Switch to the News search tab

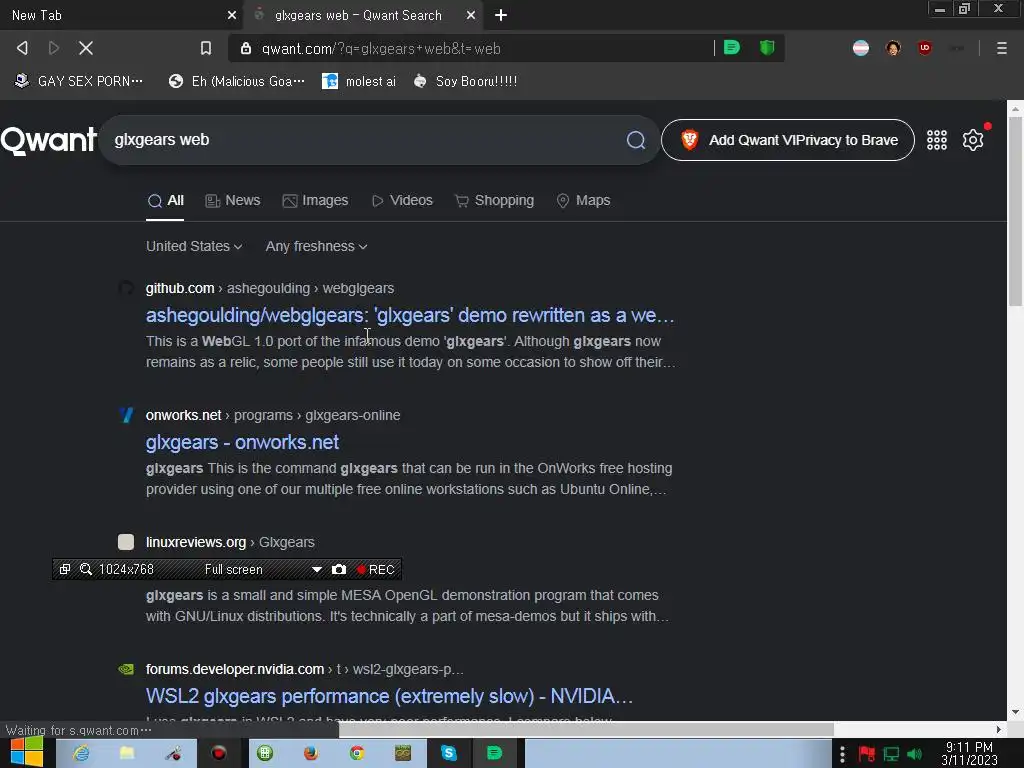click(232, 200)
